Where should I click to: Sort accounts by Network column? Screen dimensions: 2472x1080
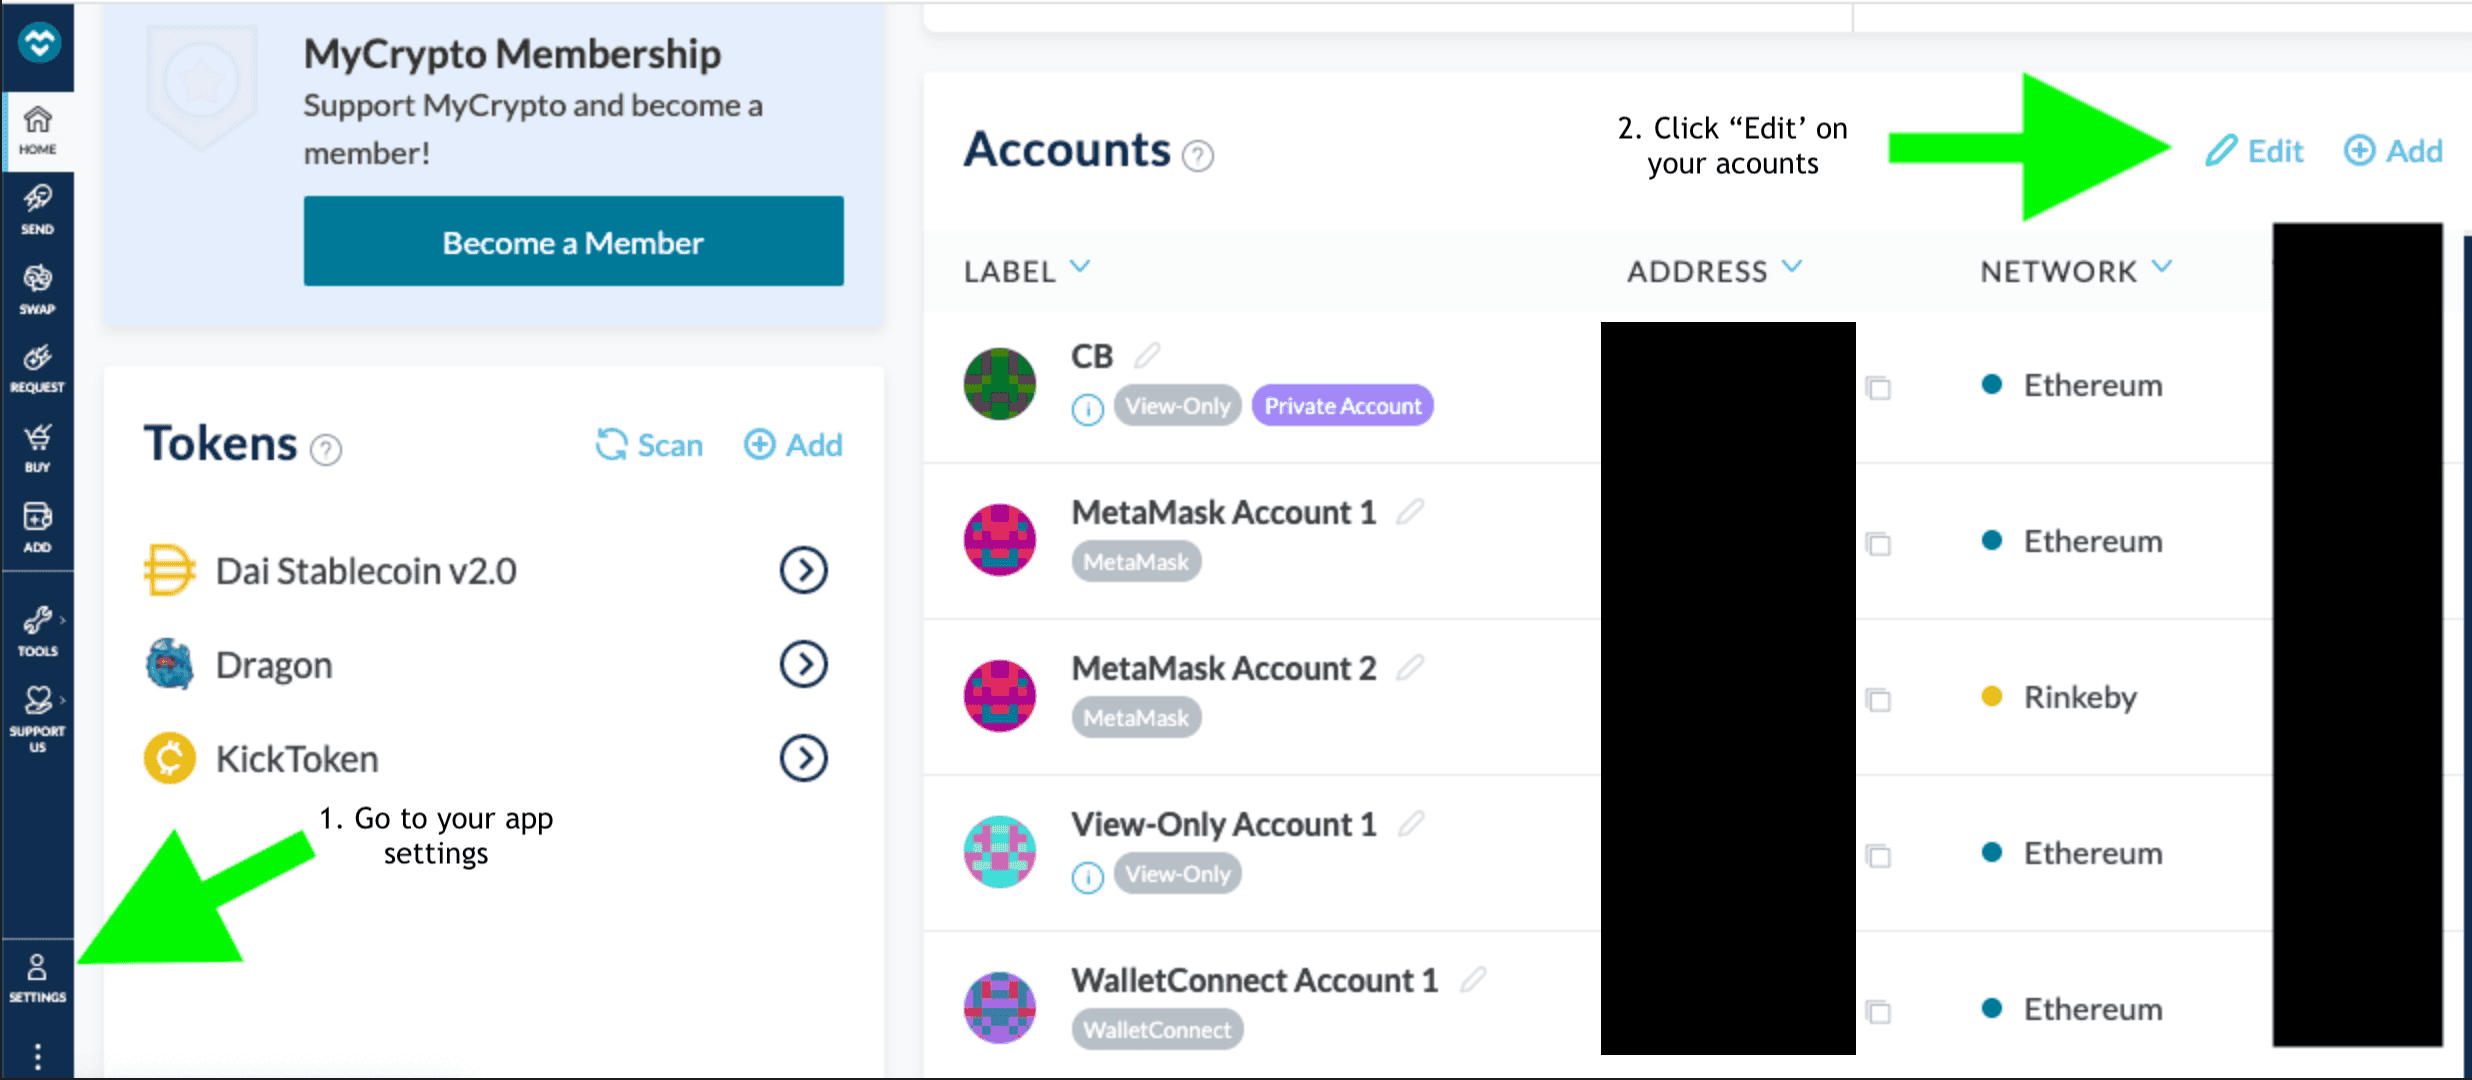(2076, 271)
